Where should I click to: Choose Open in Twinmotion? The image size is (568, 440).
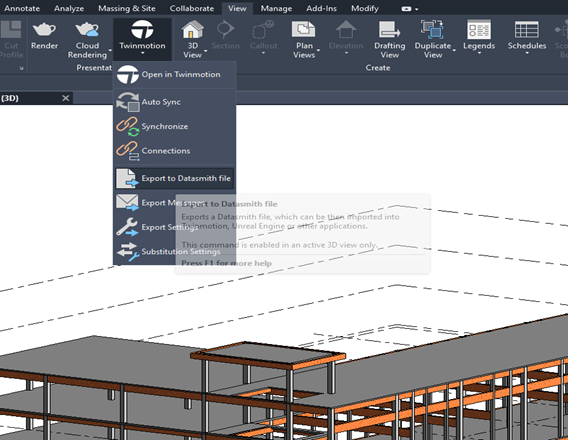tap(175, 74)
